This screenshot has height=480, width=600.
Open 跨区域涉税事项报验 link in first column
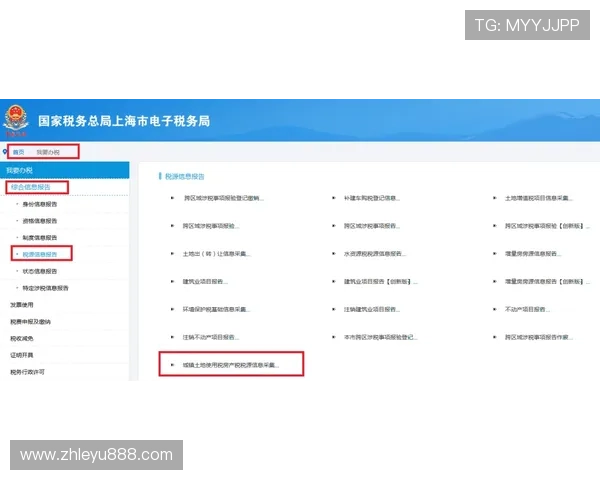(211, 226)
